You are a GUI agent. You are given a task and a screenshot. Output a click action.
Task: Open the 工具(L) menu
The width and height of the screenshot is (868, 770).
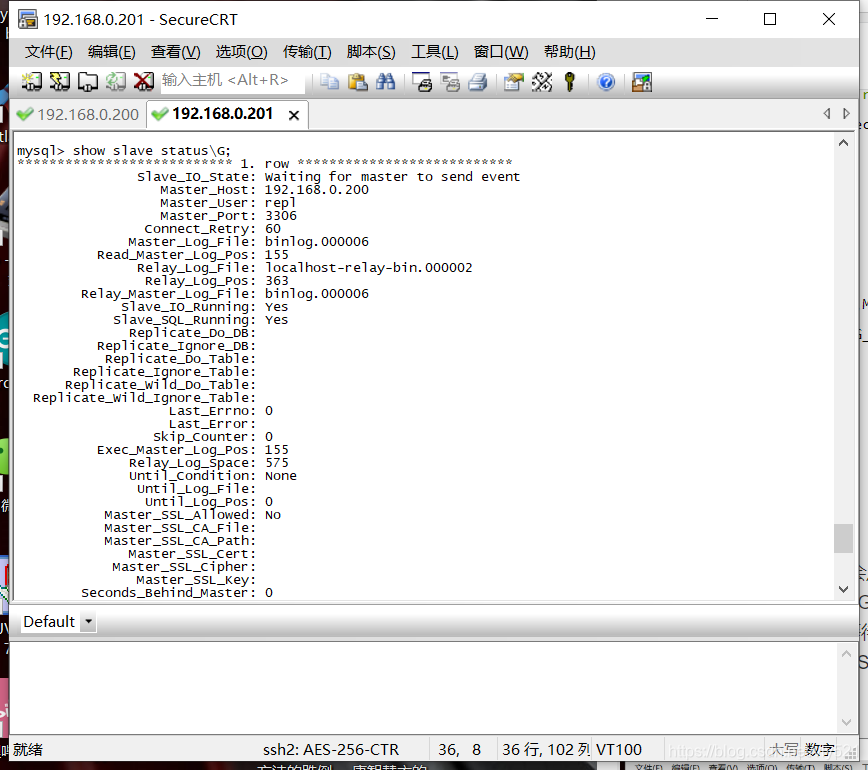(435, 52)
